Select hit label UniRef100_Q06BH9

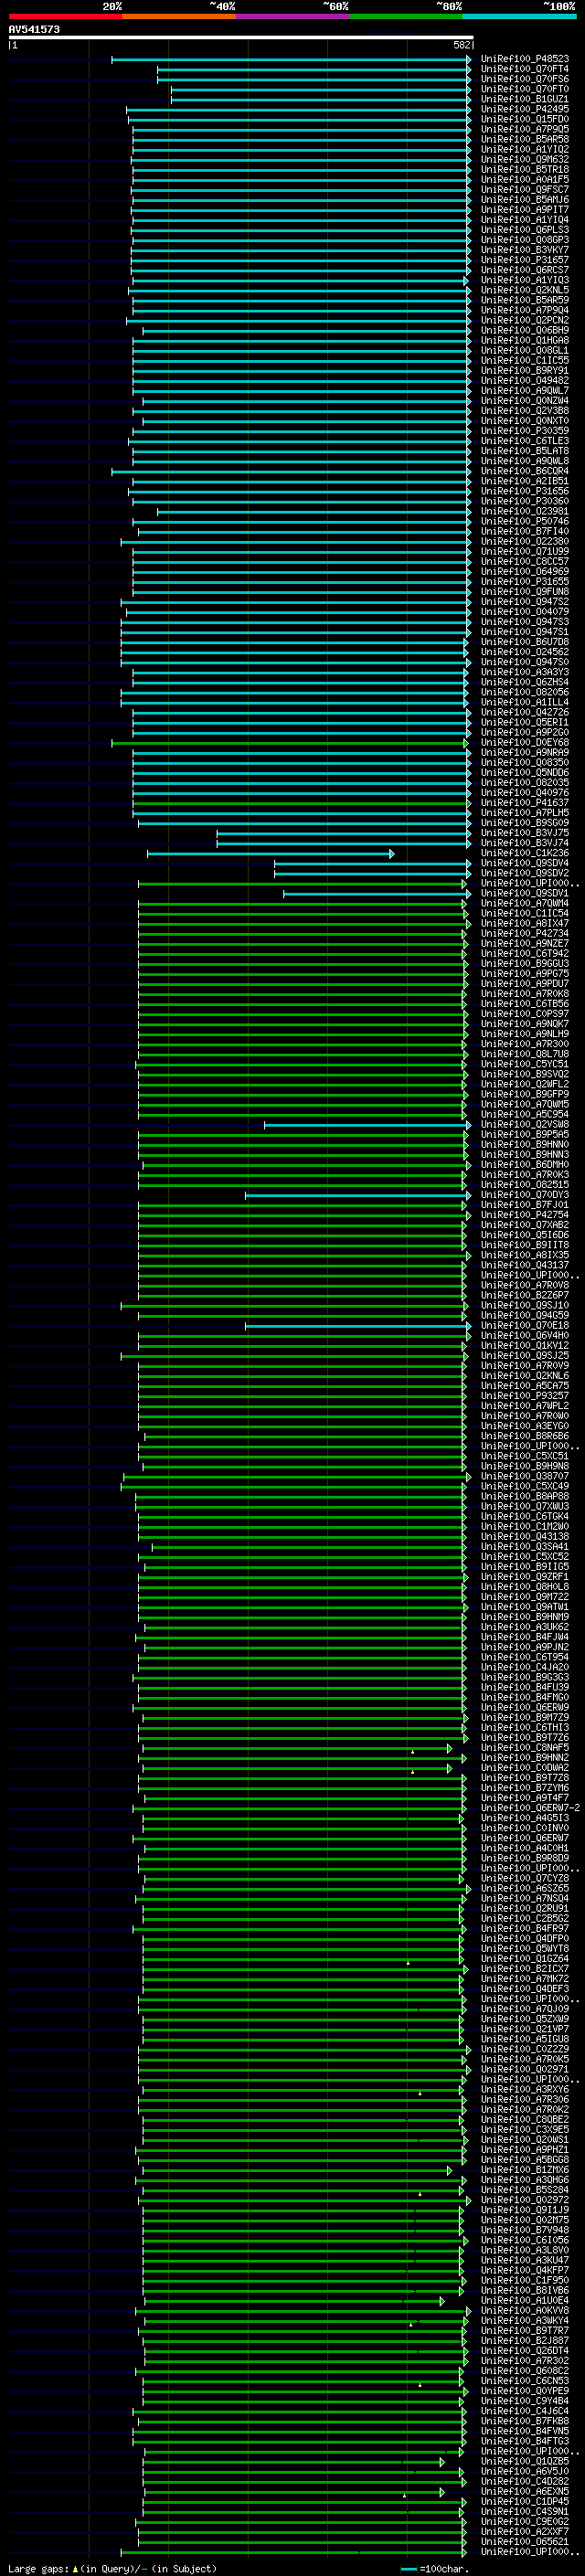coord(525,331)
